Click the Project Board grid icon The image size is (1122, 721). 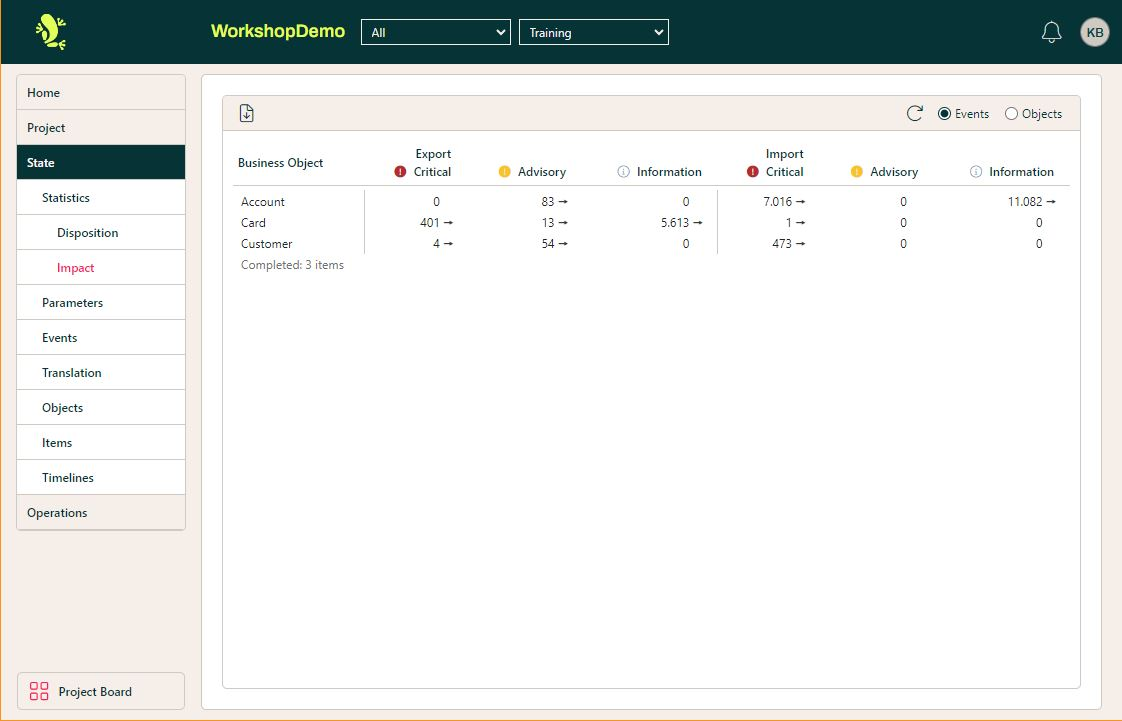click(x=39, y=691)
